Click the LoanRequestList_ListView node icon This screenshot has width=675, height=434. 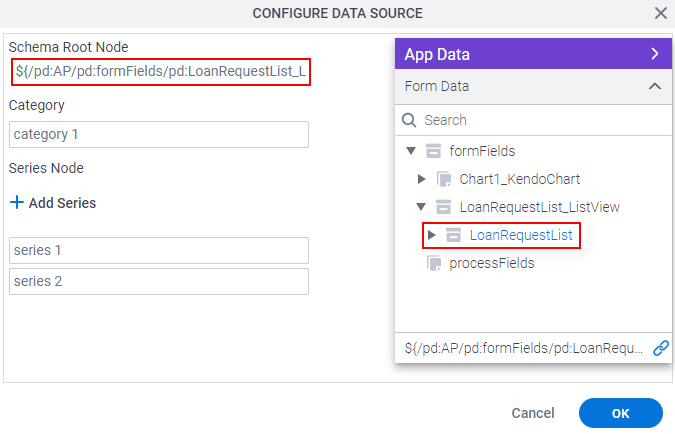[x=443, y=207]
